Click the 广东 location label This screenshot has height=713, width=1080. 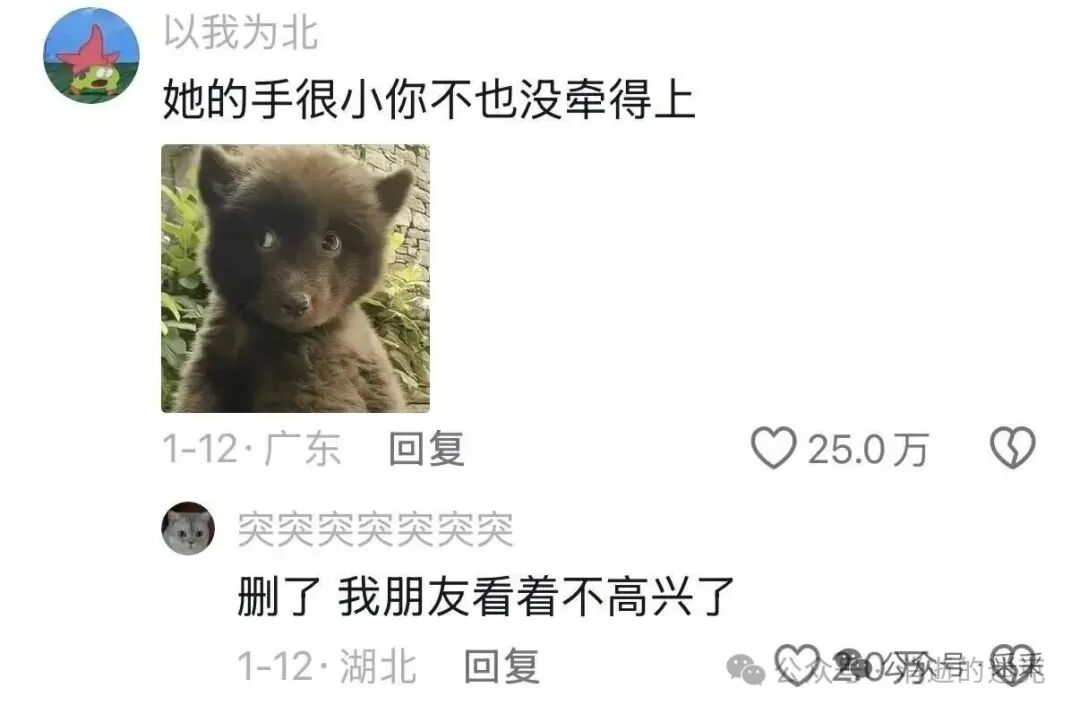pos(302,449)
